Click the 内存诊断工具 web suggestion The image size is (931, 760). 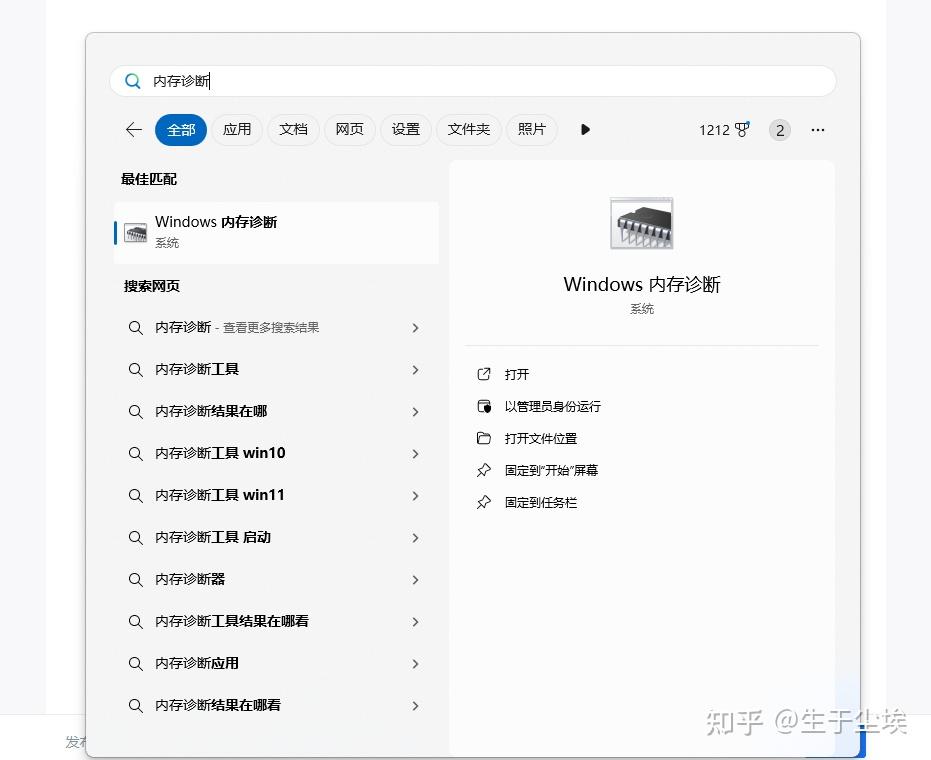click(x=277, y=370)
